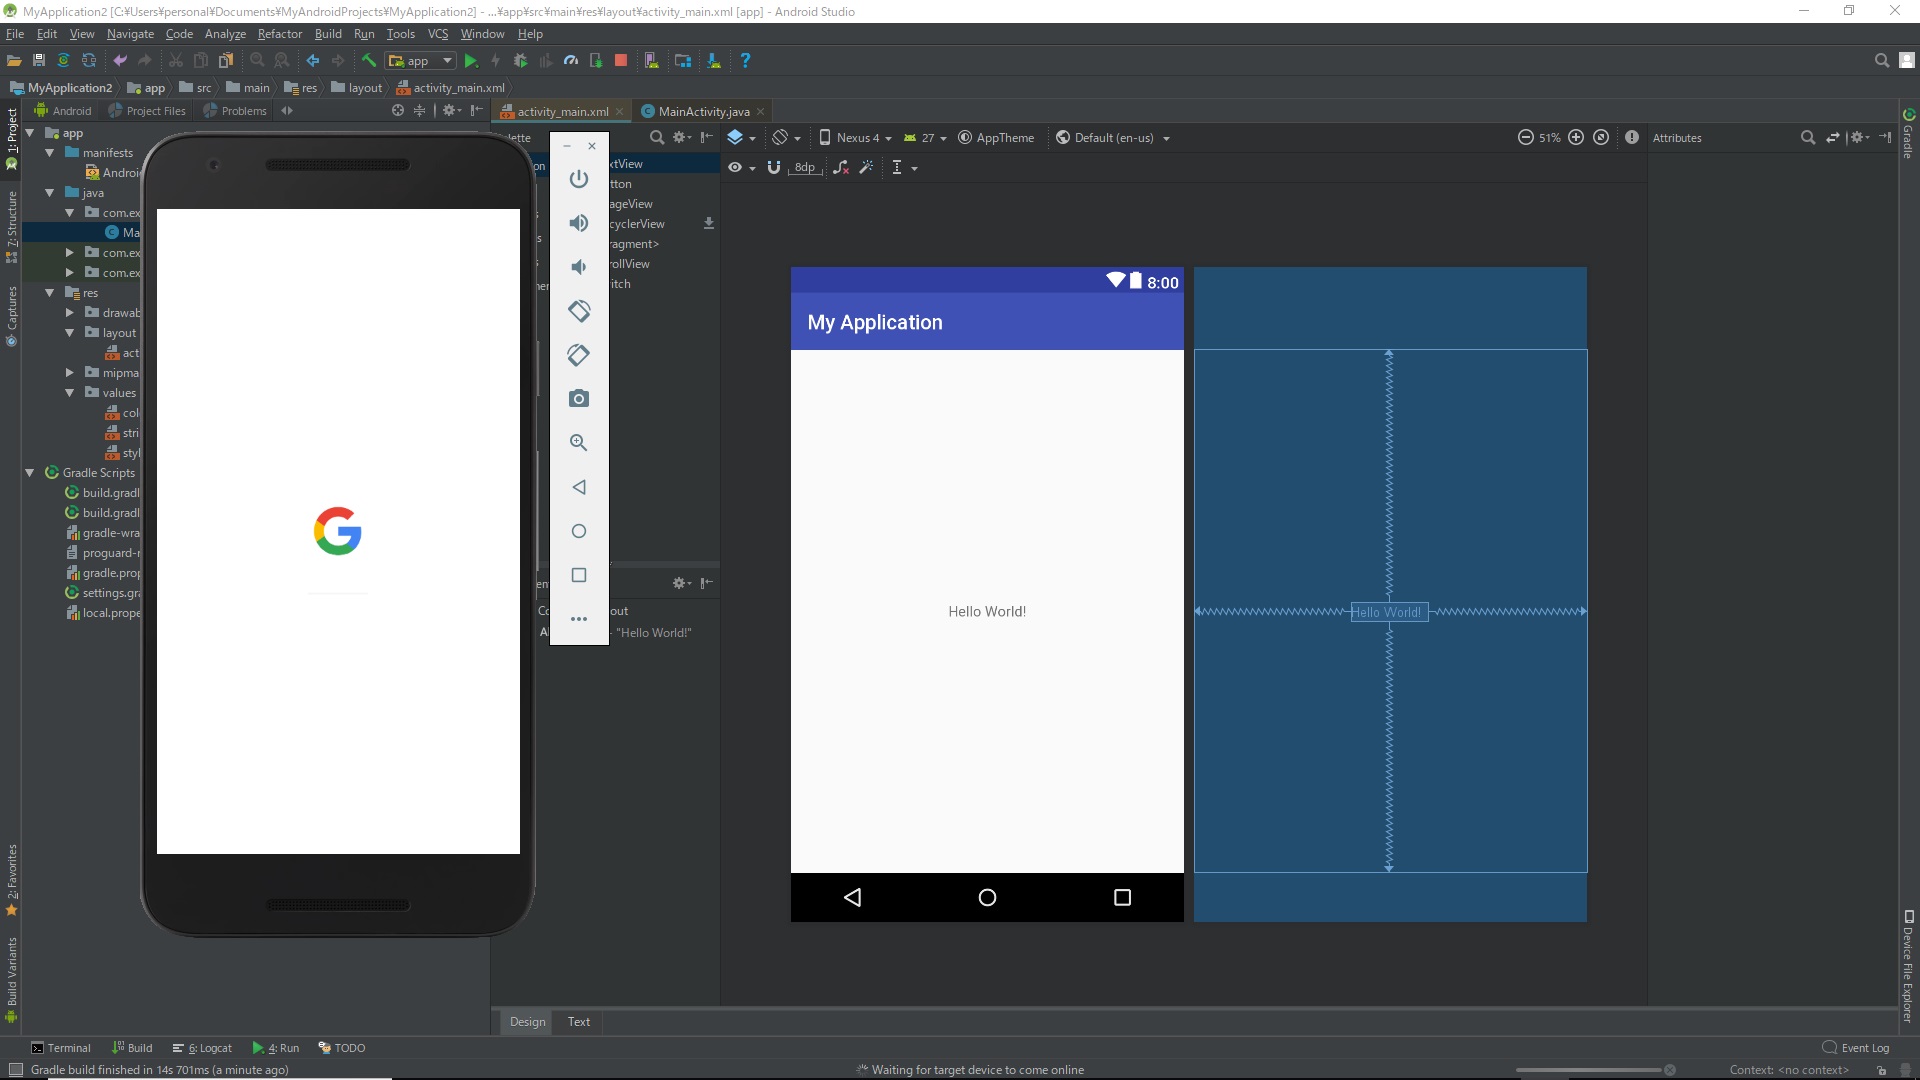
Task: Toggle autoconnect magnet in layout editor
Action: tap(773, 167)
